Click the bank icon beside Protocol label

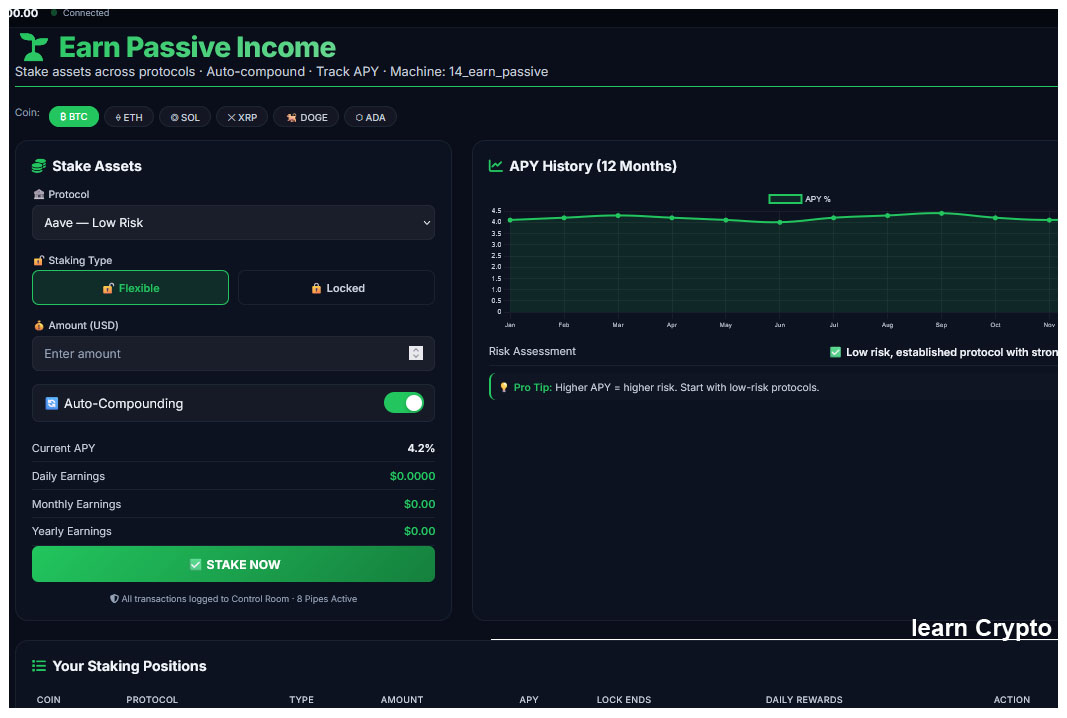coord(39,194)
